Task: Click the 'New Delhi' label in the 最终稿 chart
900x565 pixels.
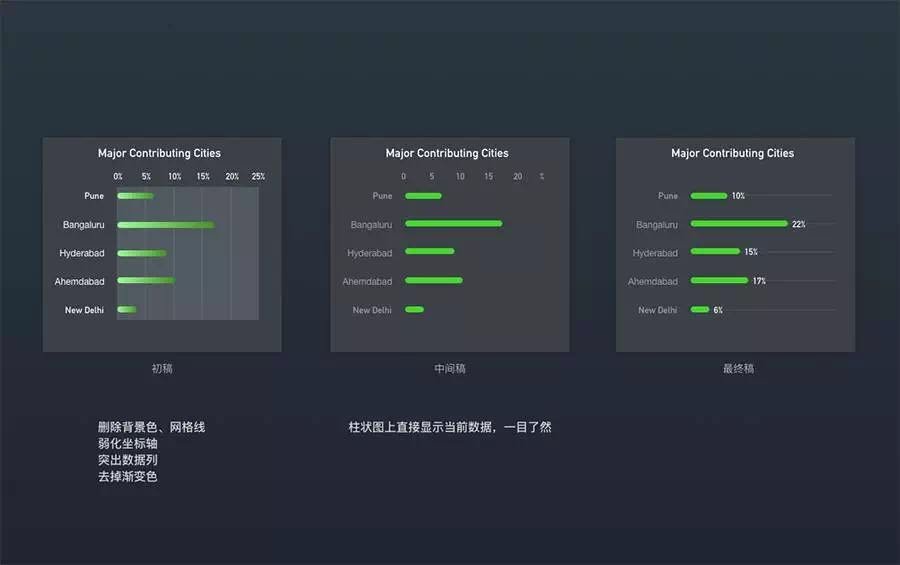Action: tap(657, 310)
